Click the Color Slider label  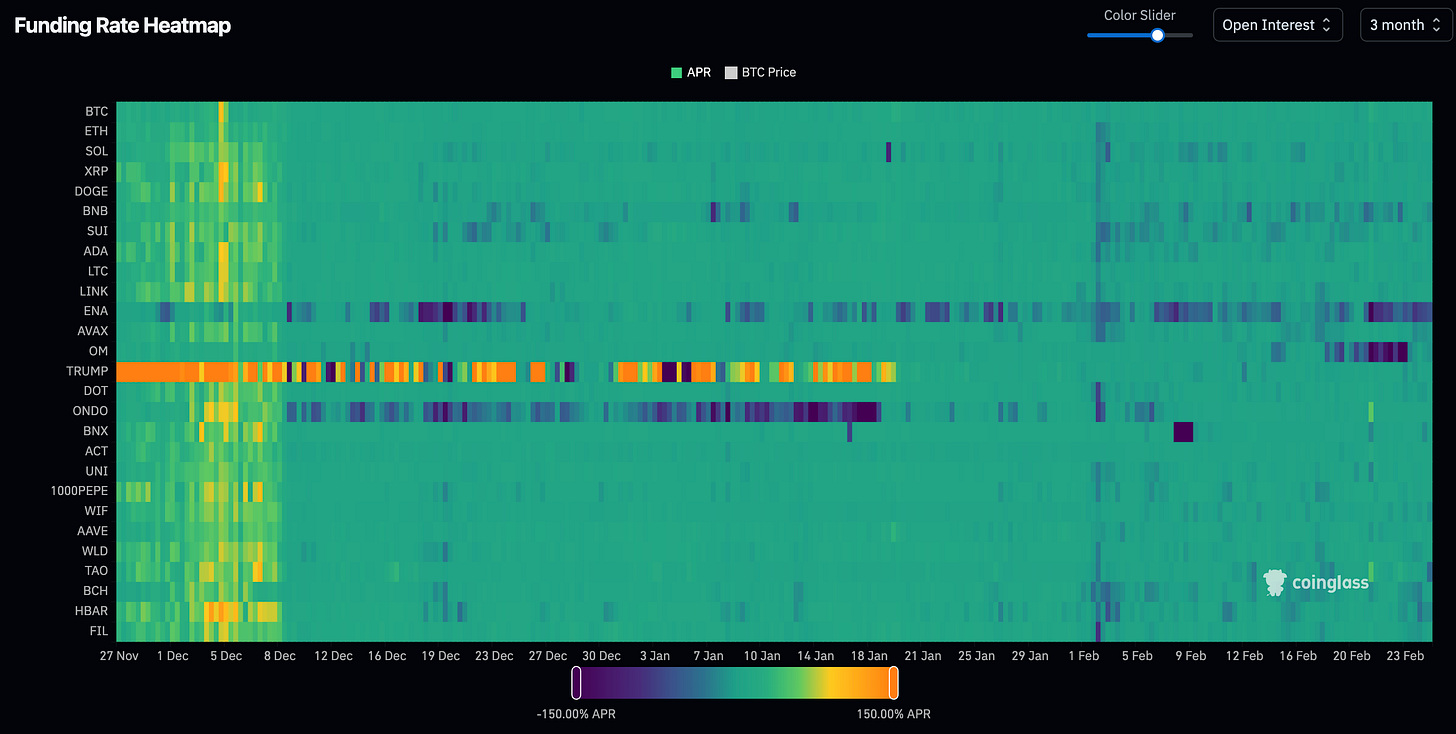[x=1140, y=15]
